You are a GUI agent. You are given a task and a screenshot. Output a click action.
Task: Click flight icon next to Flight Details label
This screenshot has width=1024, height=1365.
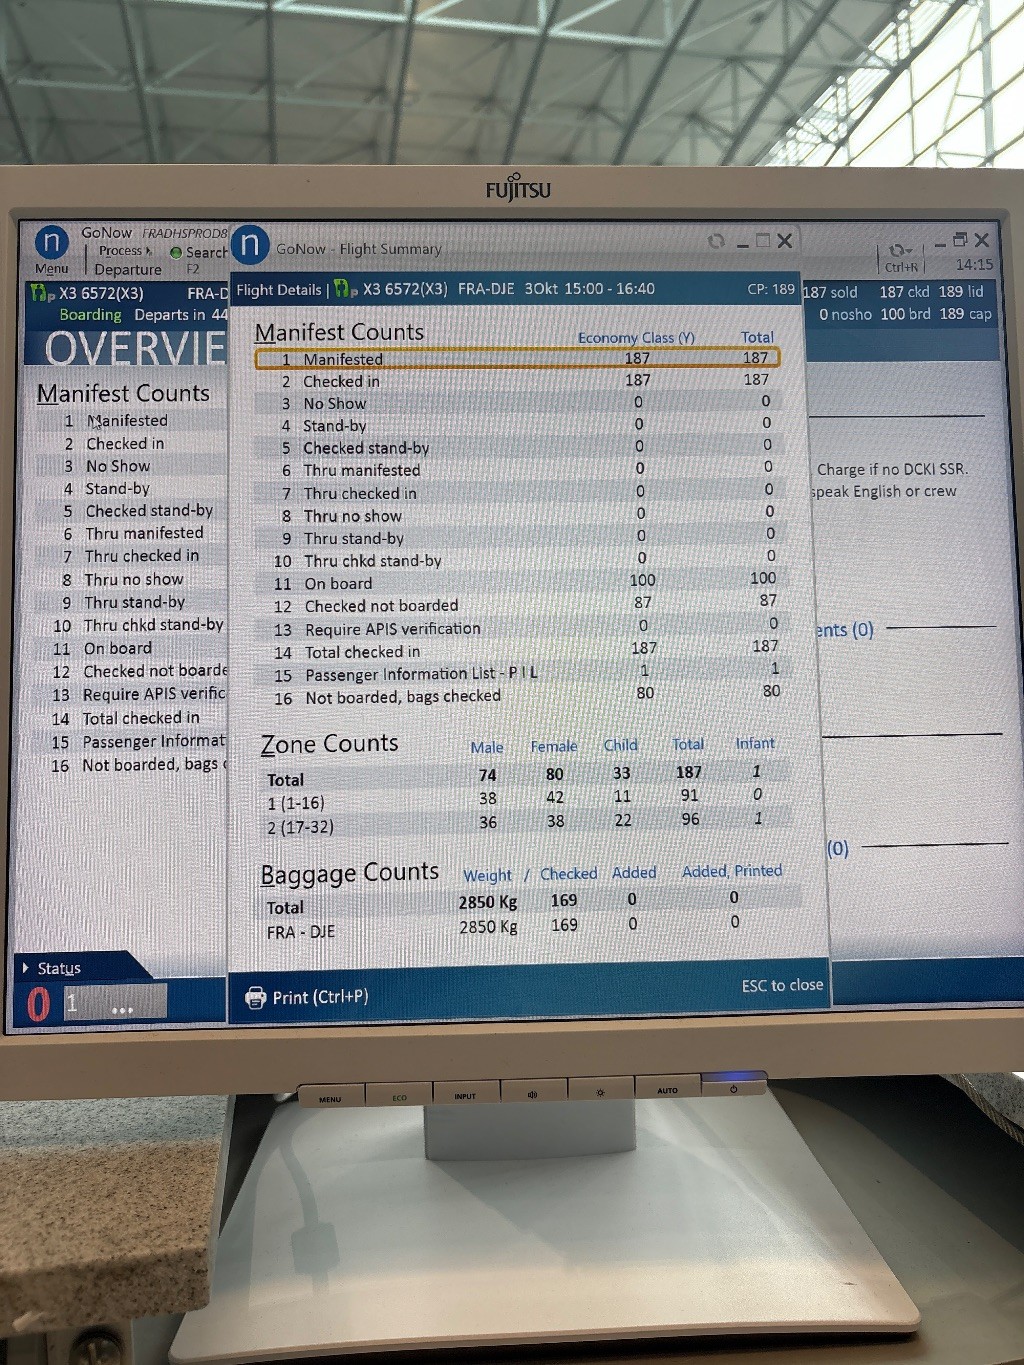tap(345, 289)
